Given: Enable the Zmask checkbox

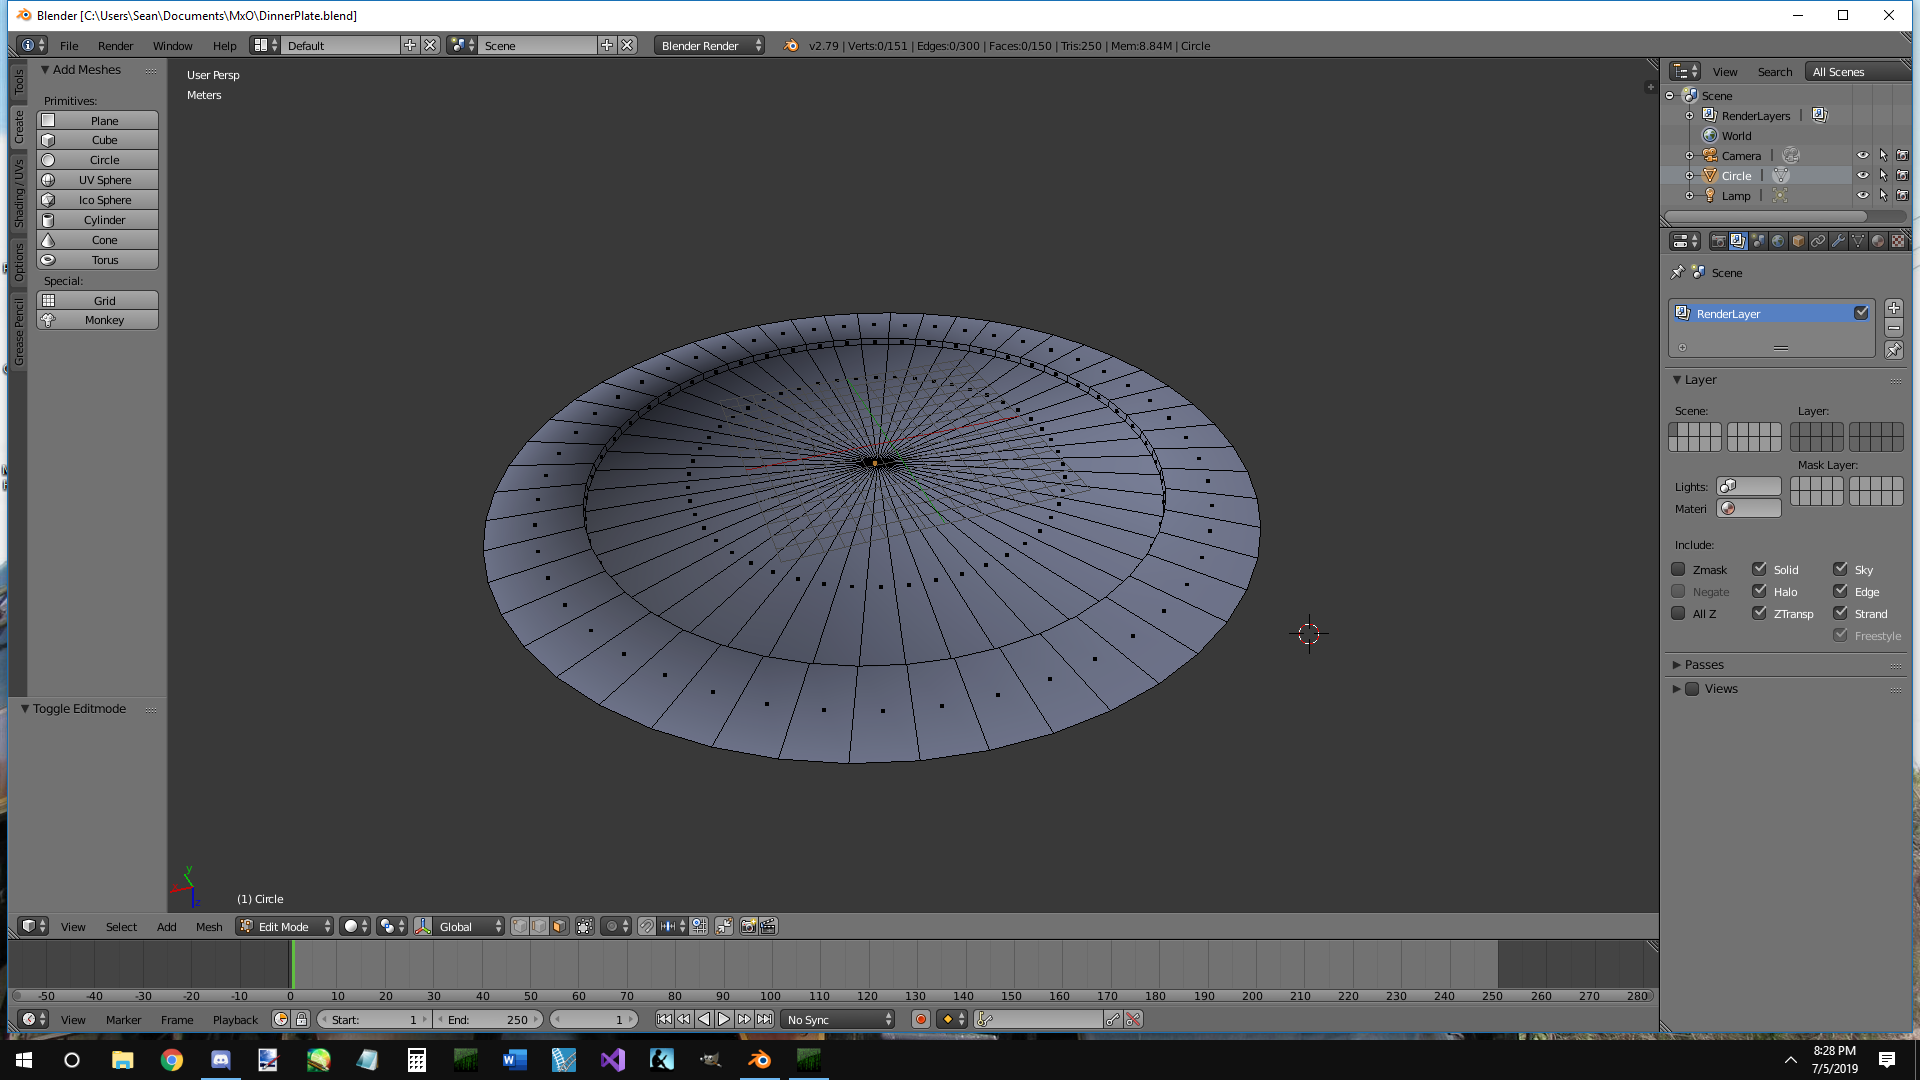Looking at the screenshot, I should (1679, 569).
